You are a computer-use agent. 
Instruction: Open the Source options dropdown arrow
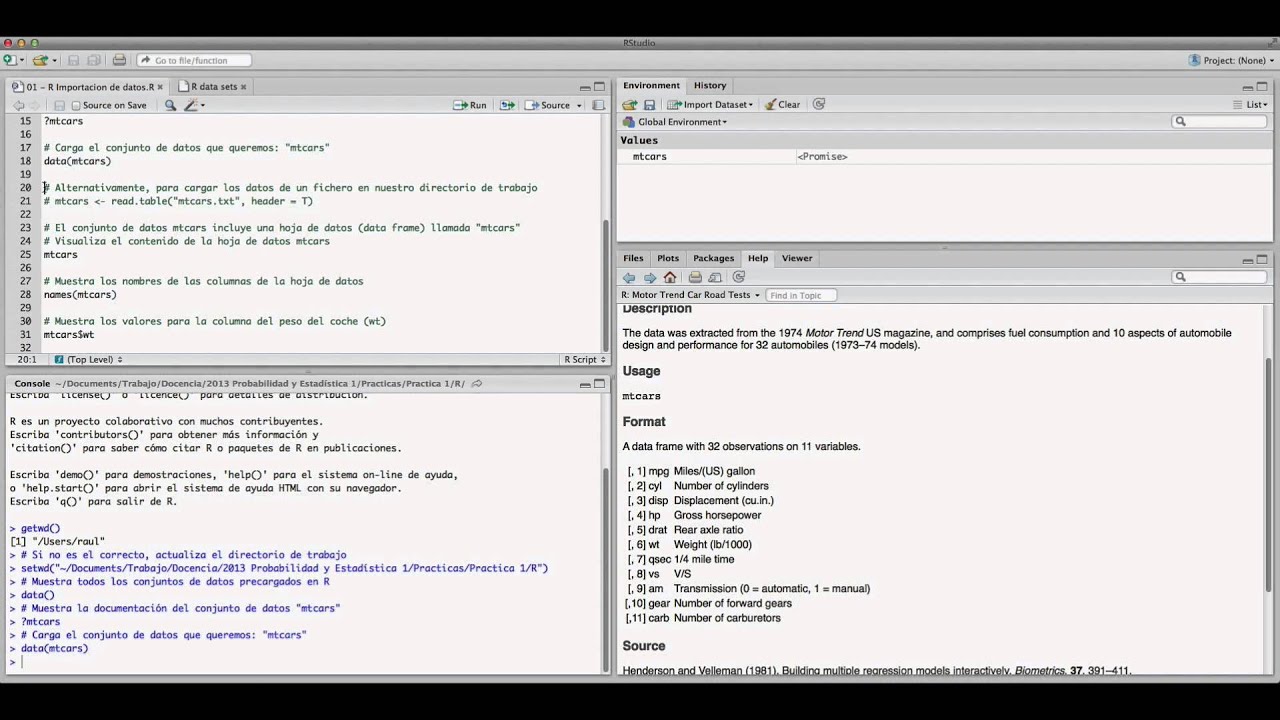pos(579,105)
